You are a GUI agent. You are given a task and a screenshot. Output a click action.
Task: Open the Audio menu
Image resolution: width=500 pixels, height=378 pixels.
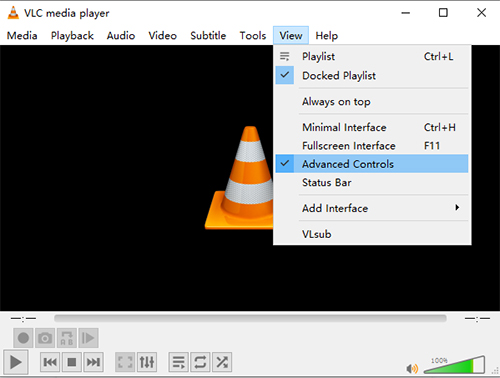(x=121, y=36)
